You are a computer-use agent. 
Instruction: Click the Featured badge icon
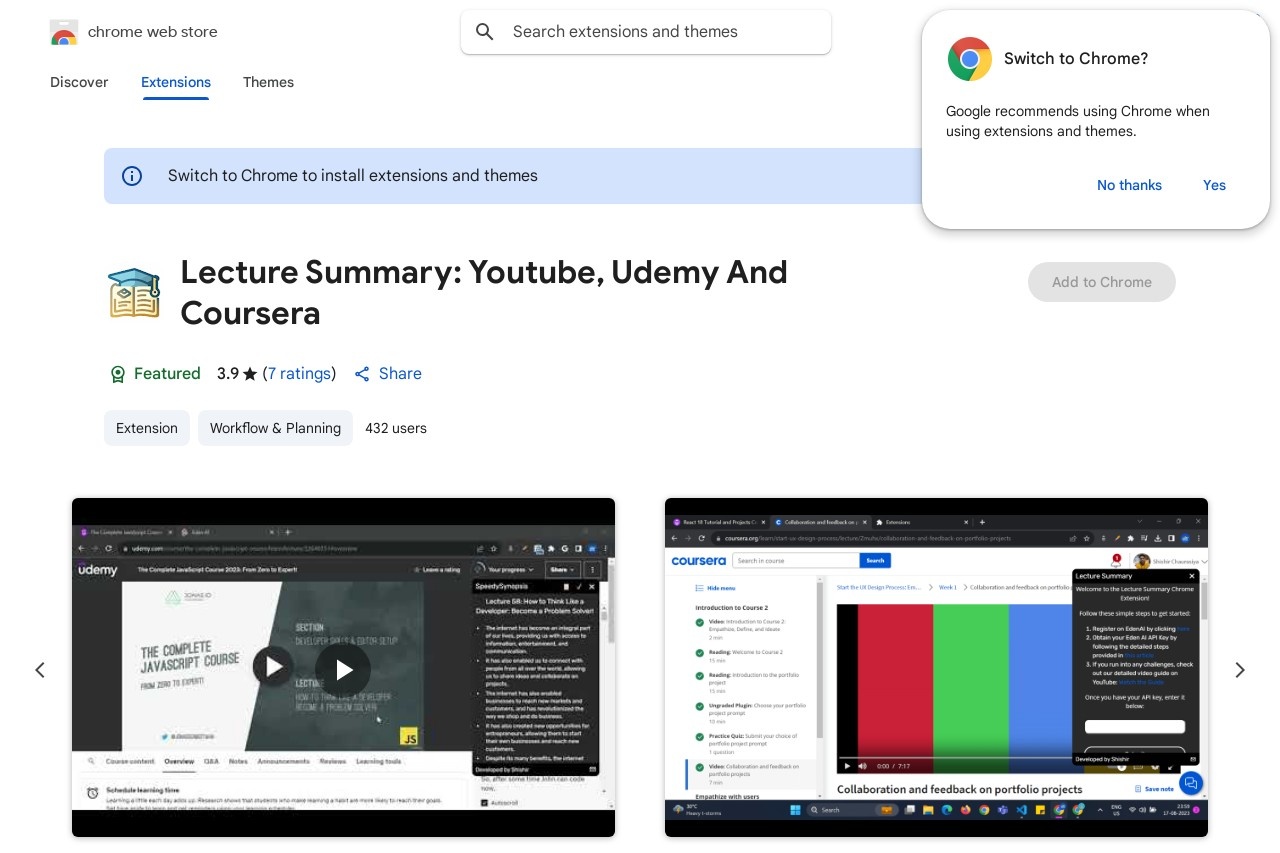click(118, 374)
